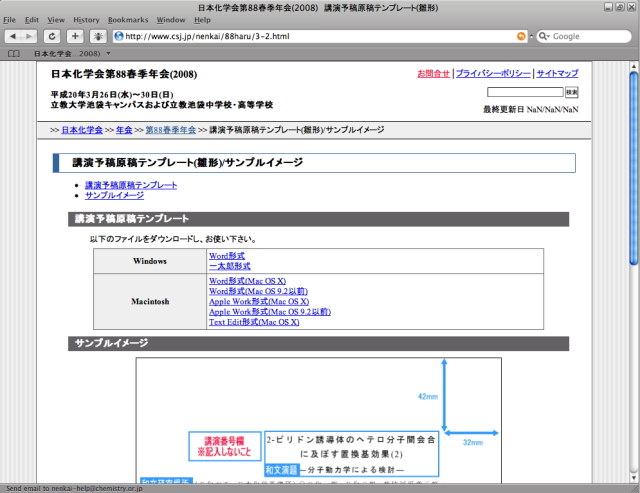Open the Window menu
The width and height of the screenshot is (640, 493).
(x=170, y=20)
